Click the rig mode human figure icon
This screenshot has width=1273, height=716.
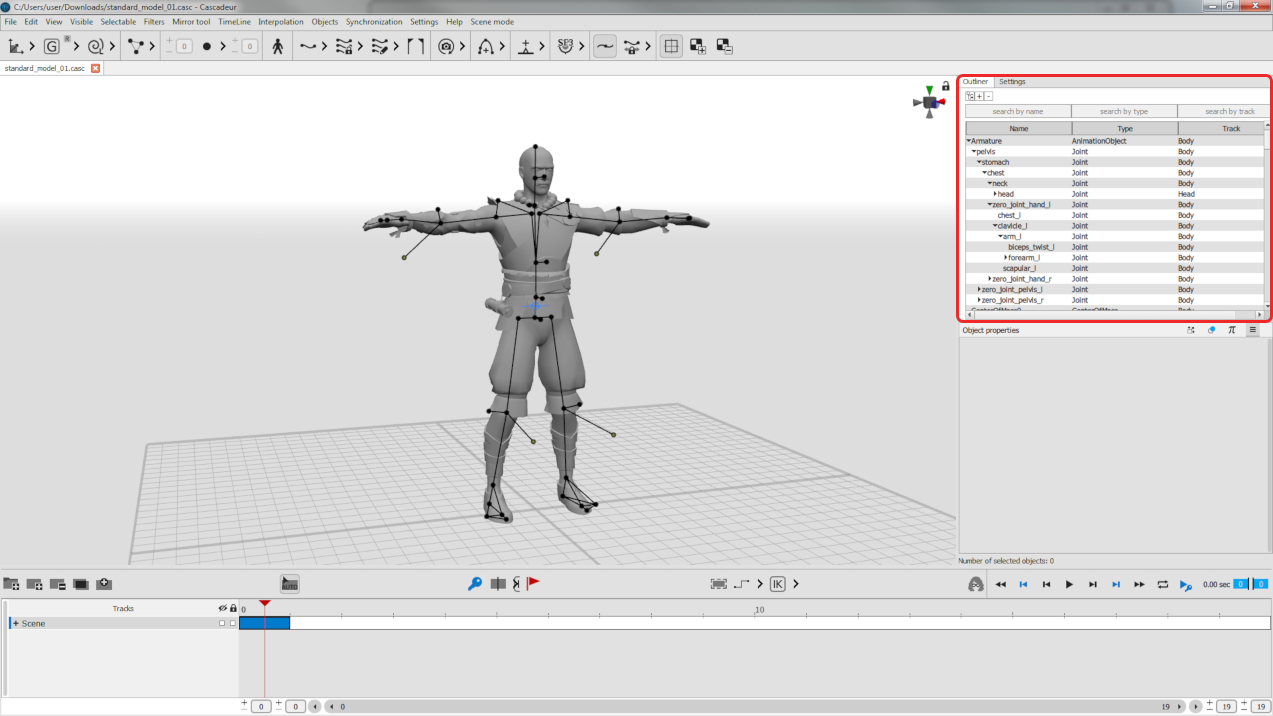click(278, 46)
